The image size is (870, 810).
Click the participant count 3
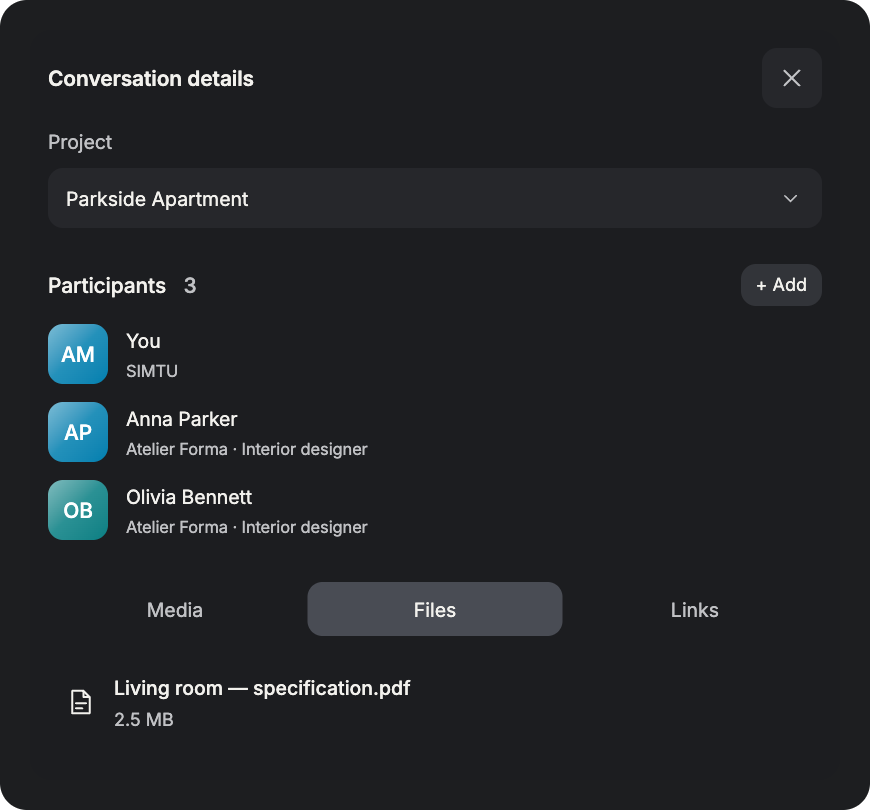190,286
